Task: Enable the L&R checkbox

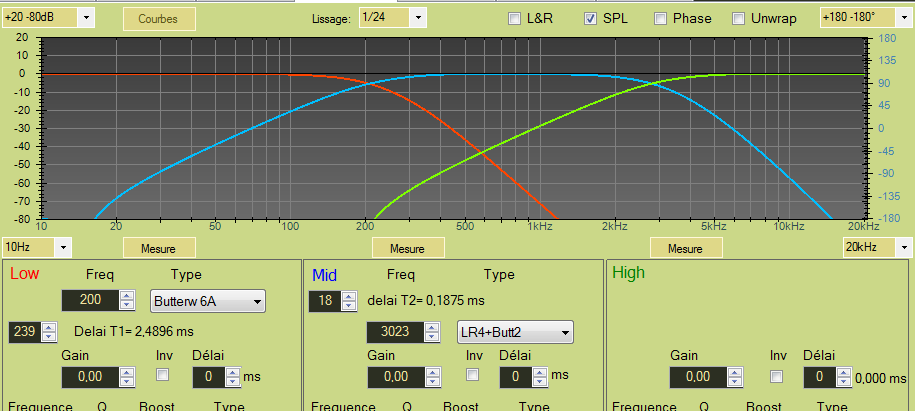Action: point(514,18)
